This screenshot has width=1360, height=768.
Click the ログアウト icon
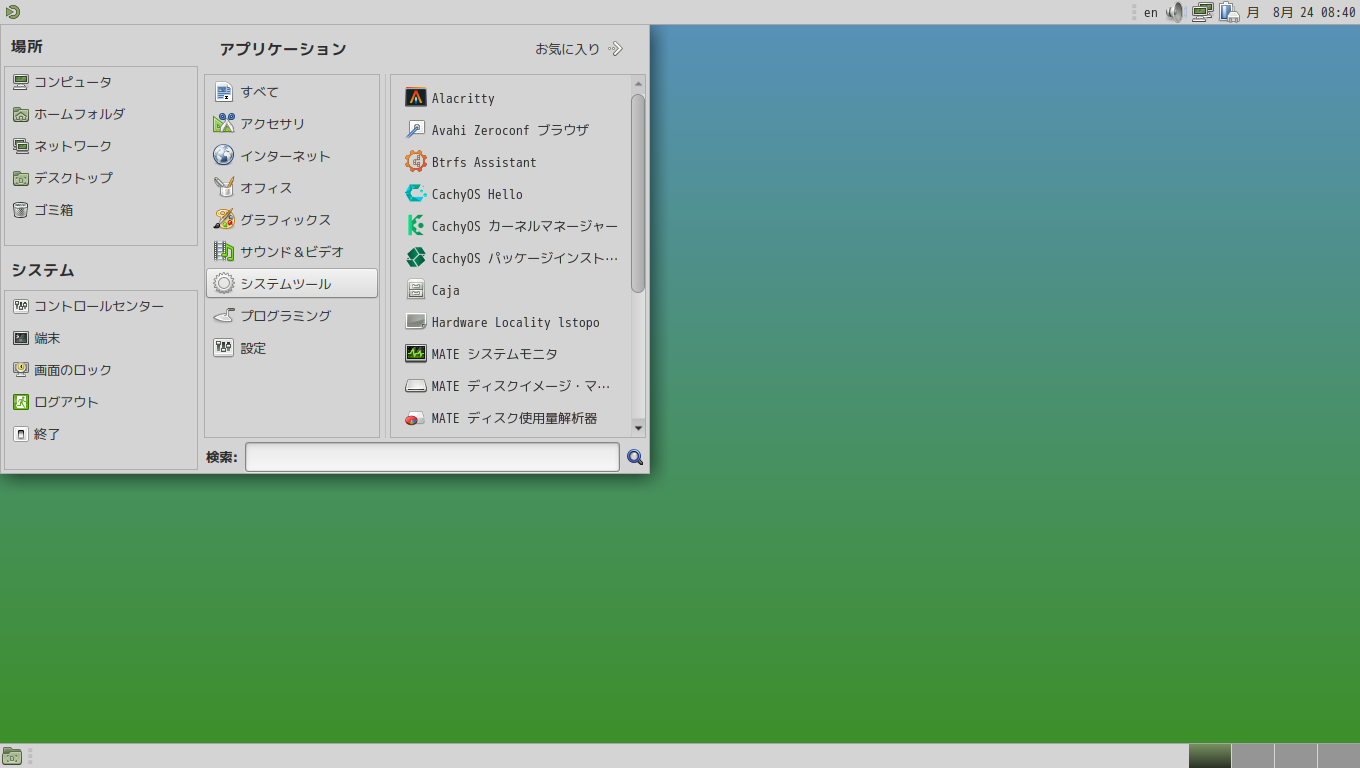click(21, 402)
